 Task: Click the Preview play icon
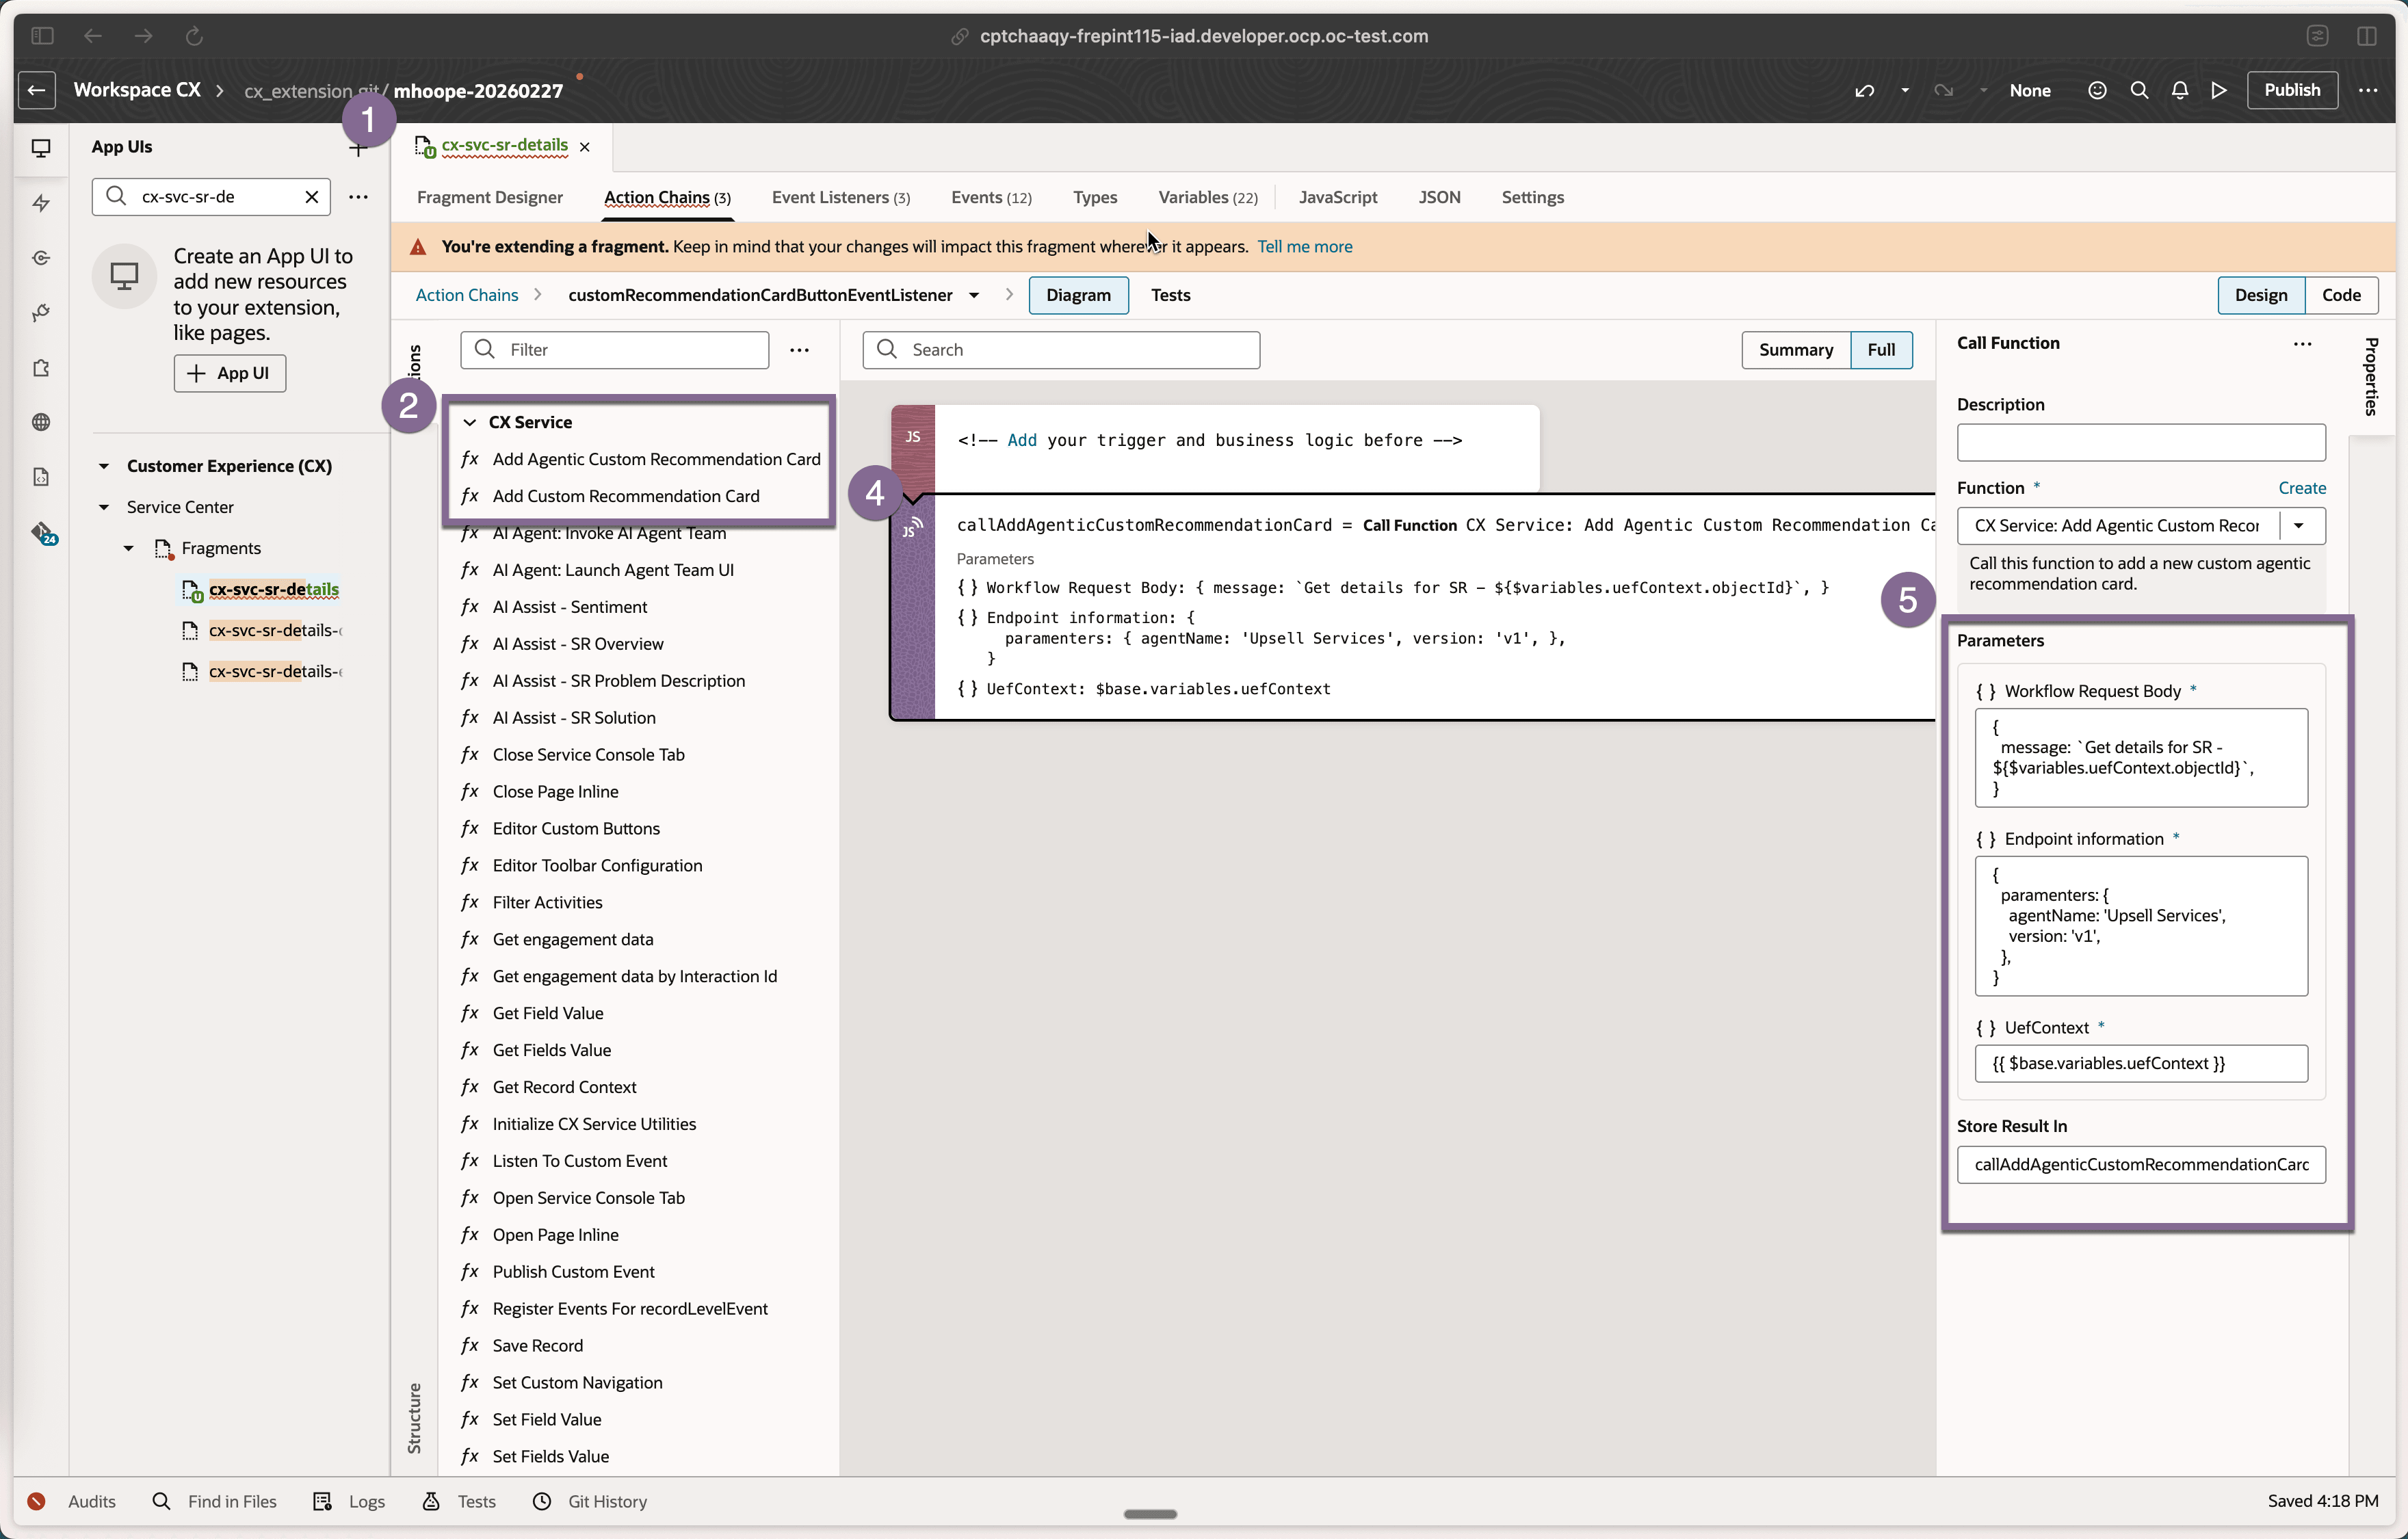[2219, 90]
